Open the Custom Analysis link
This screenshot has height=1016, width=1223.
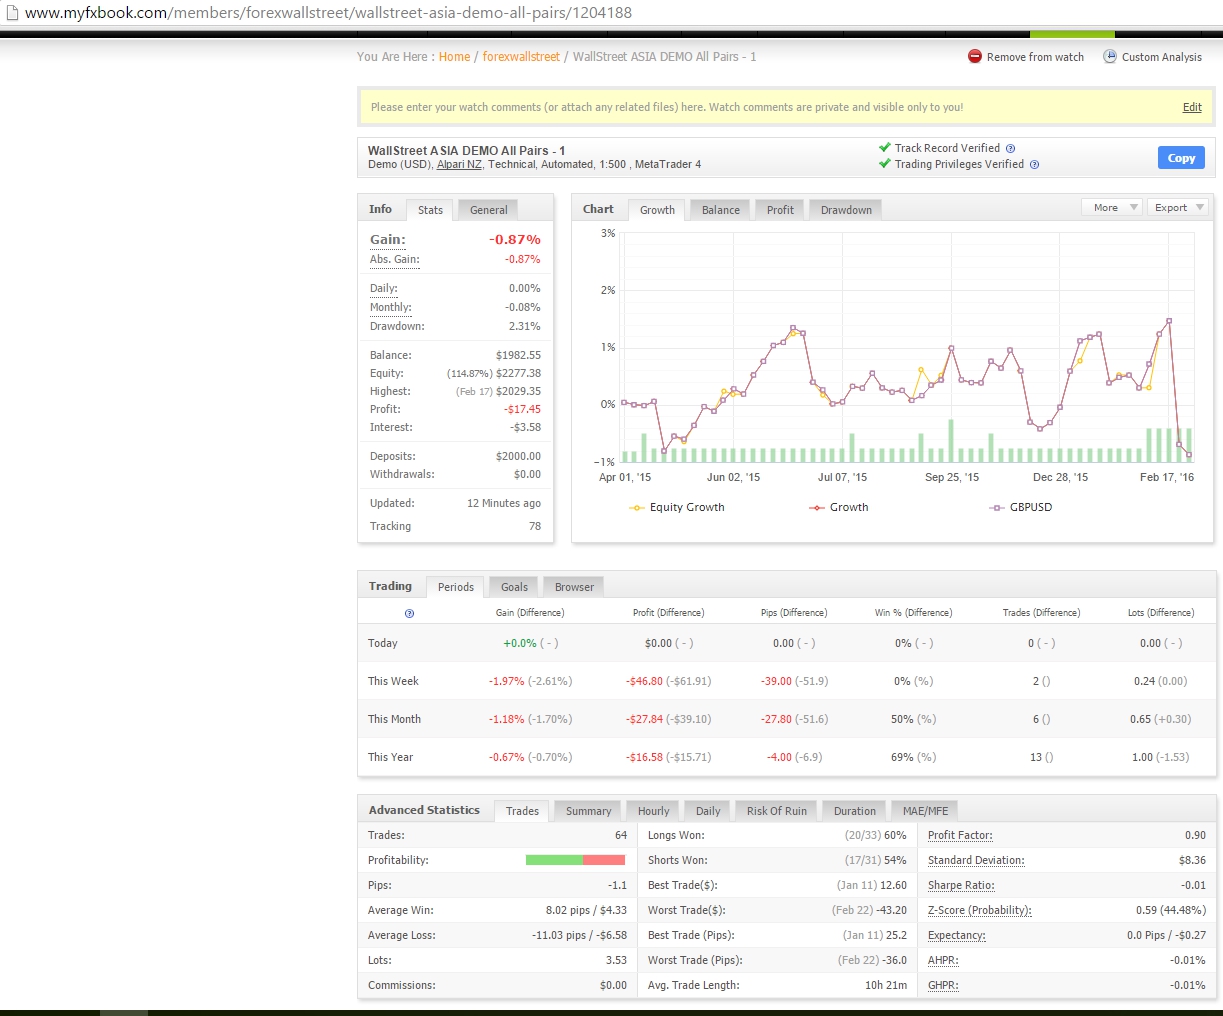1162,57
